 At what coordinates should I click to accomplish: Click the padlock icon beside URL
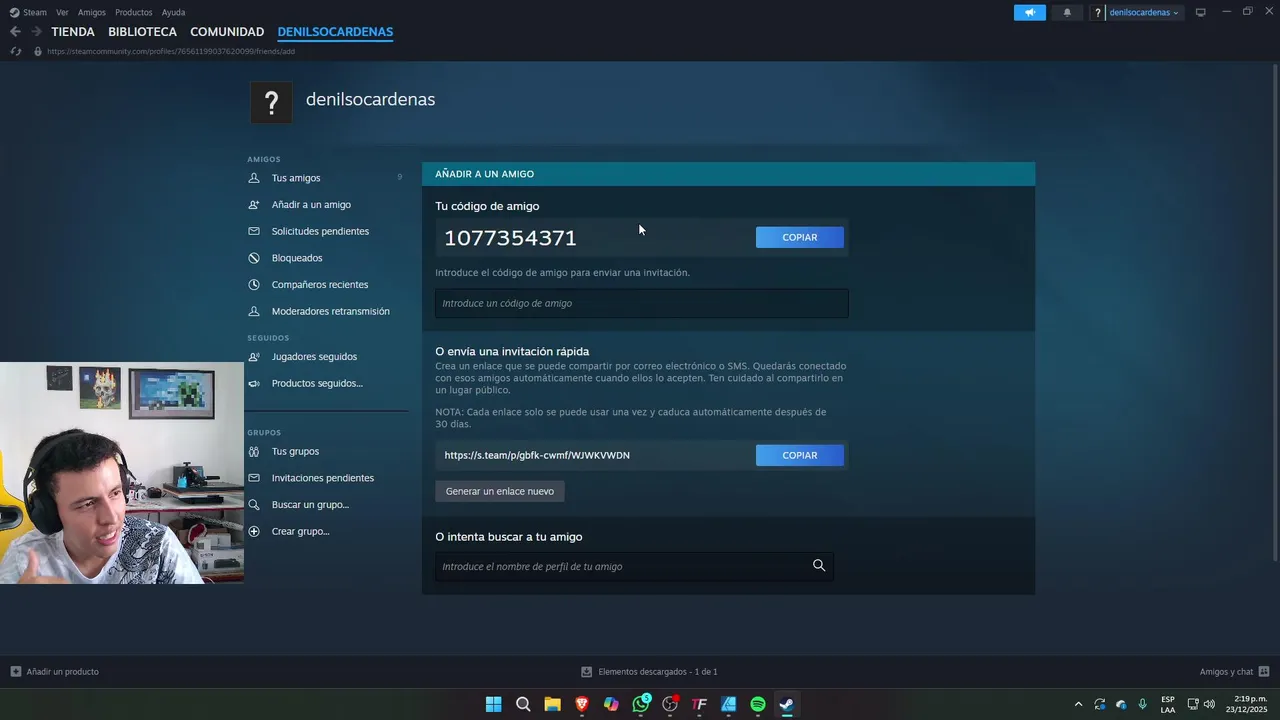38,51
